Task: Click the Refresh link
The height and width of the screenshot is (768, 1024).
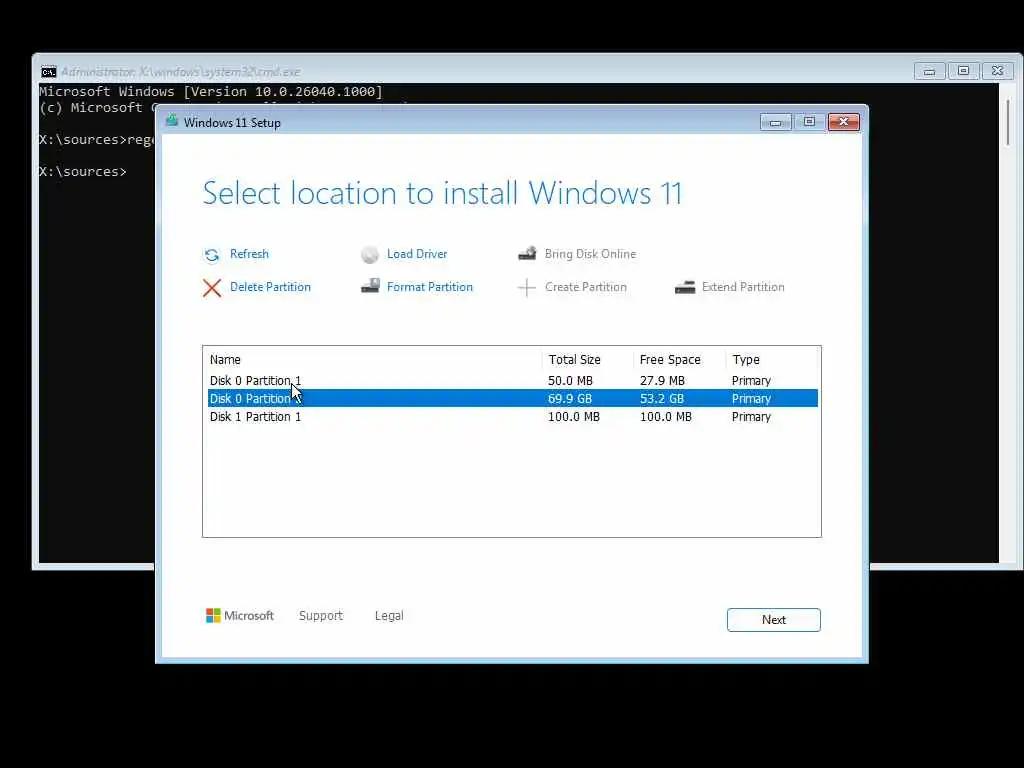Action: (249, 253)
